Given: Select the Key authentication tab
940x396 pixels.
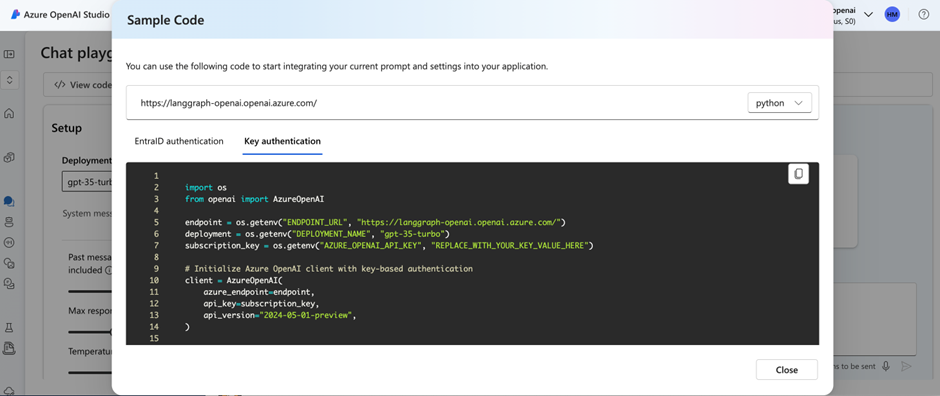Looking at the screenshot, I should [282, 141].
